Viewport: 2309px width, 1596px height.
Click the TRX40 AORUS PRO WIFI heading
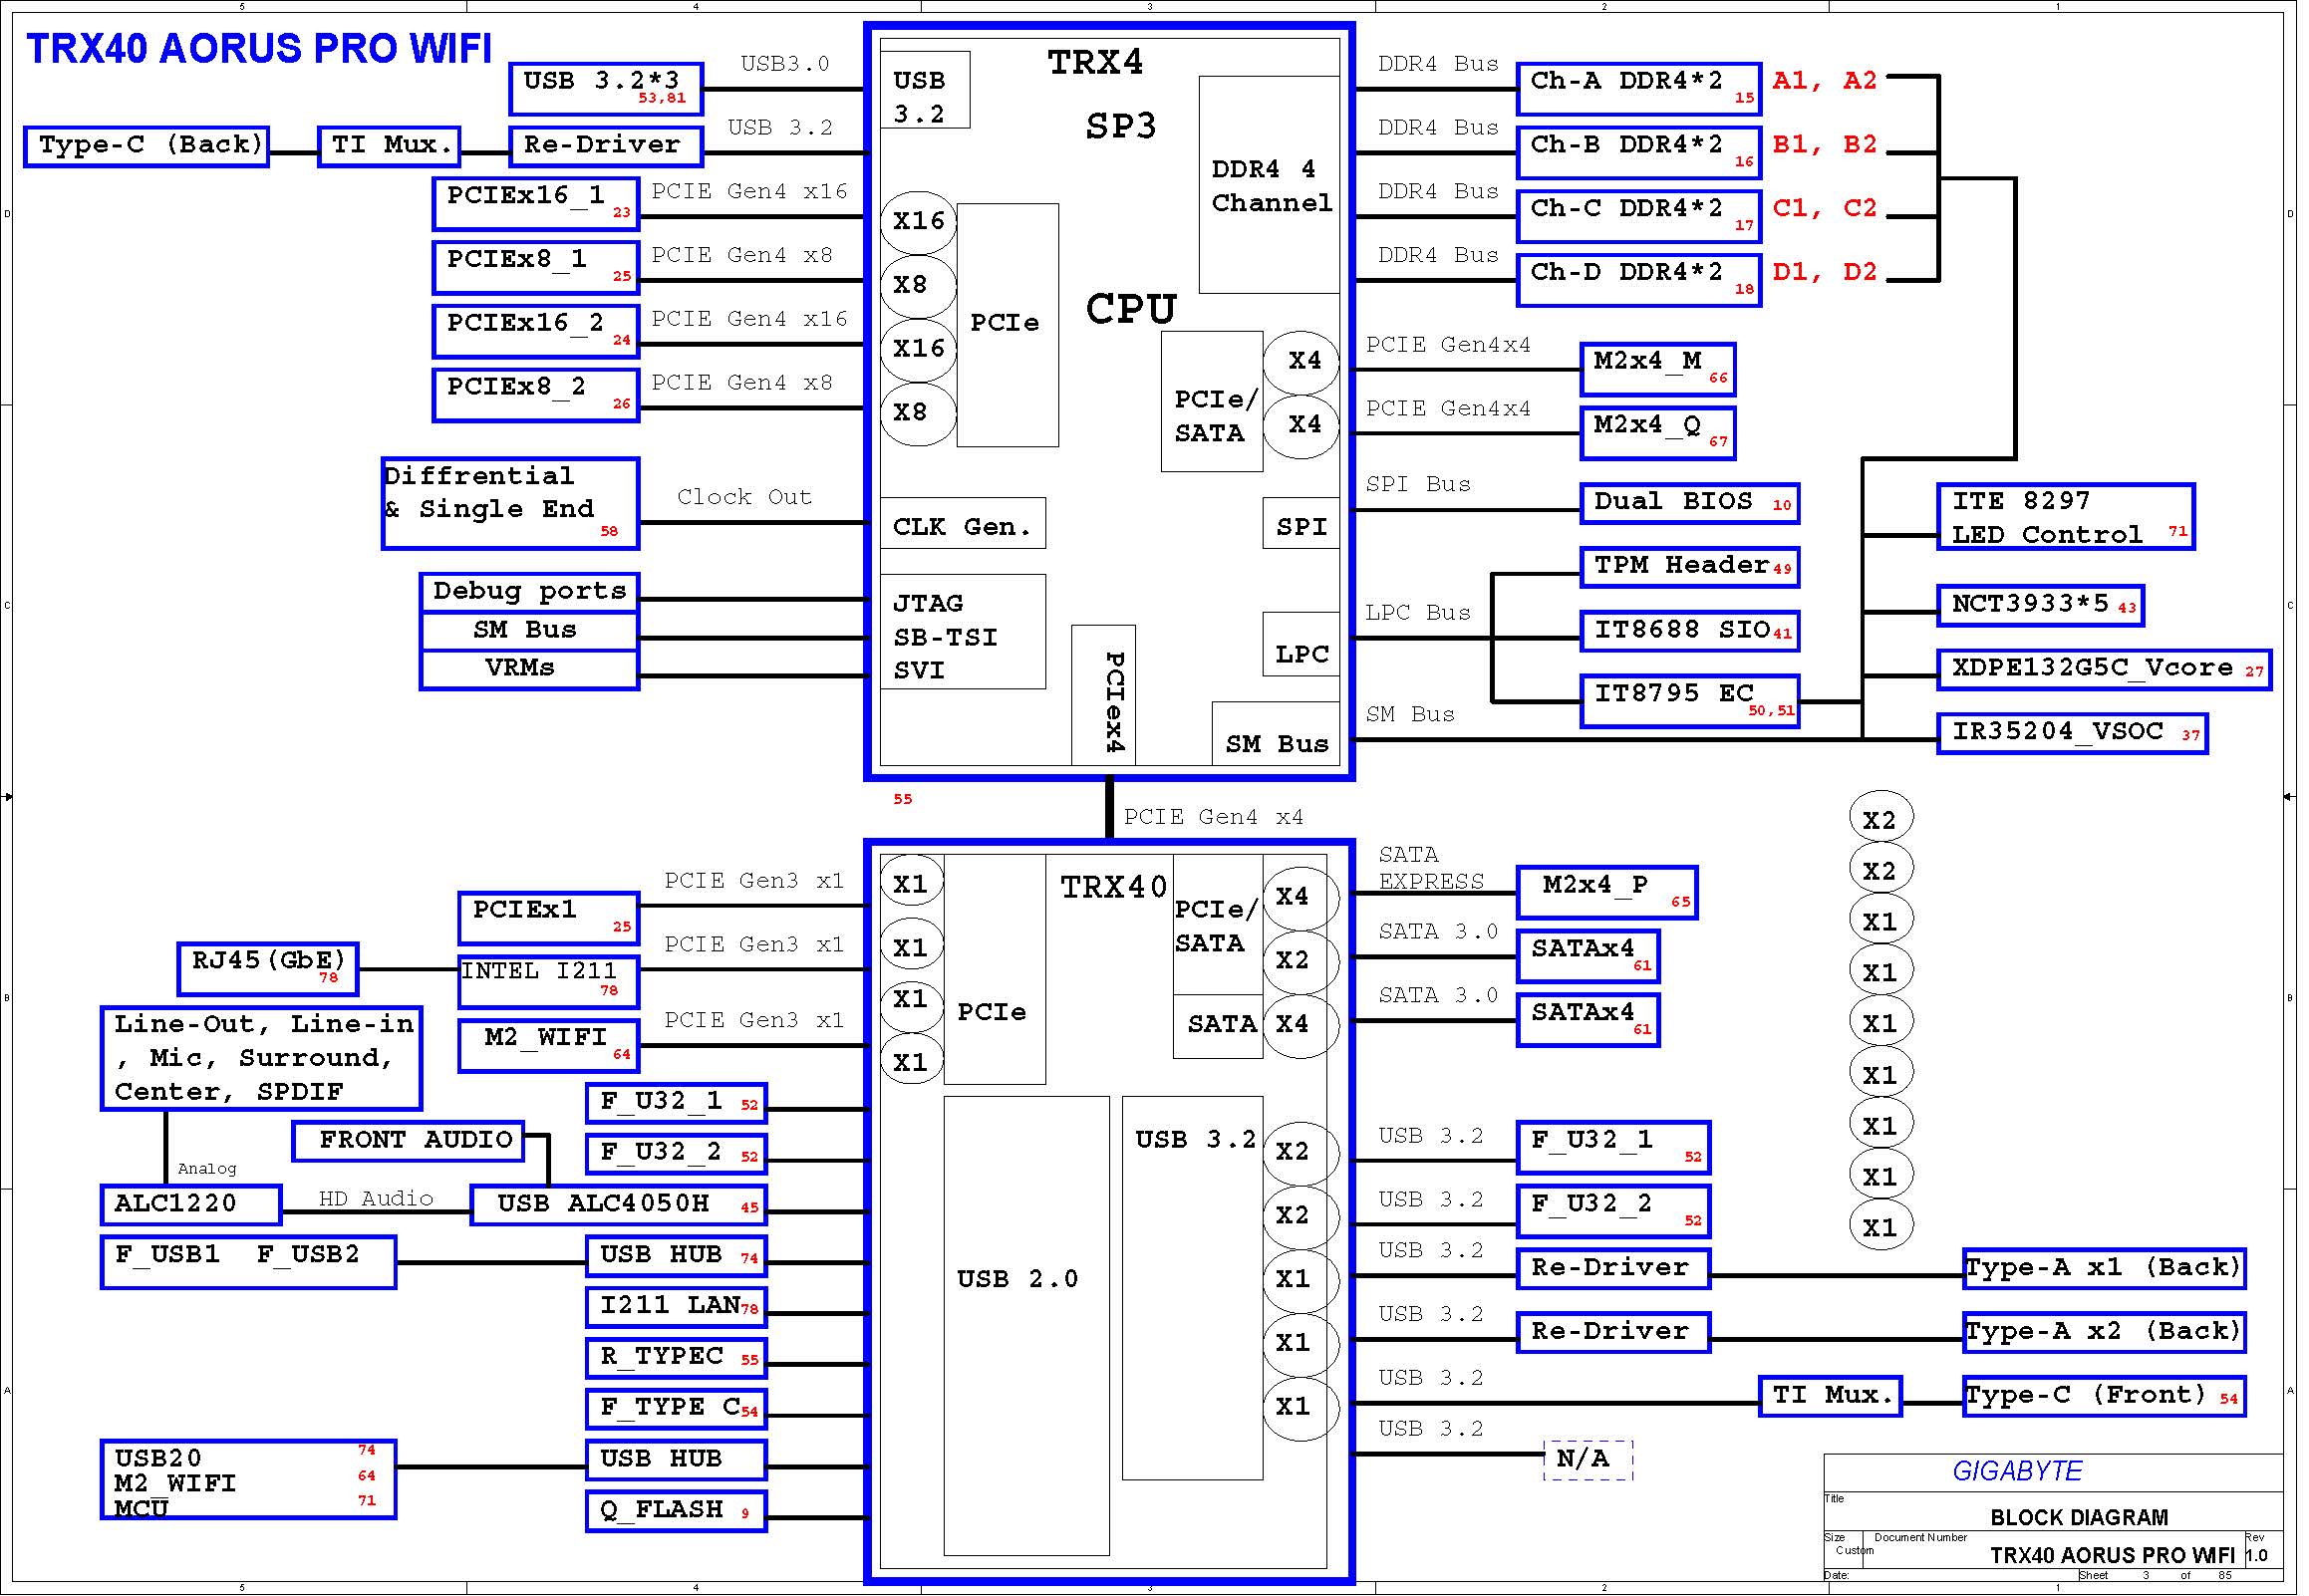(x=259, y=48)
